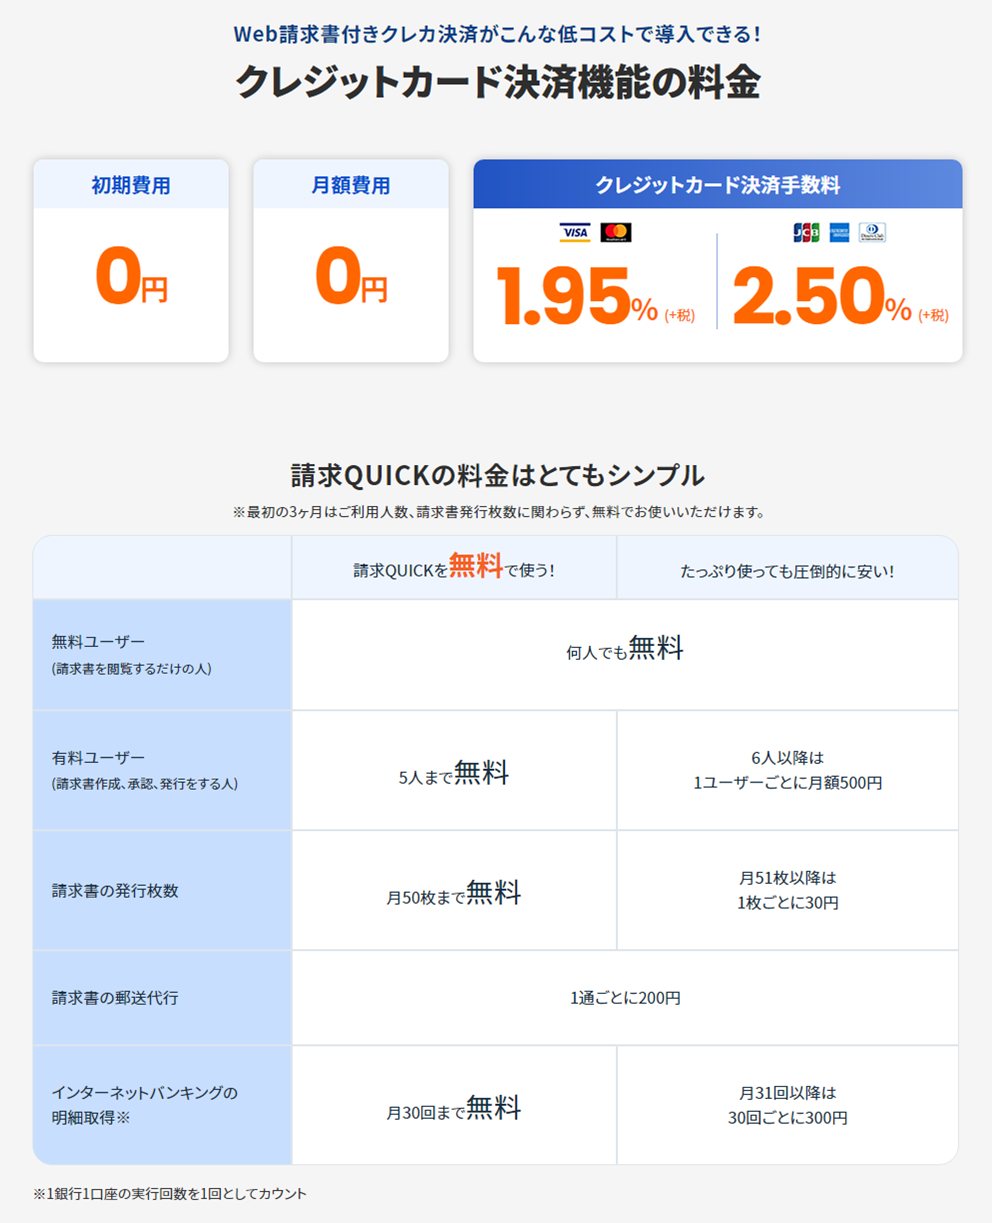Click the American Express logo
The image size is (992, 1223).
coord(839,233)
